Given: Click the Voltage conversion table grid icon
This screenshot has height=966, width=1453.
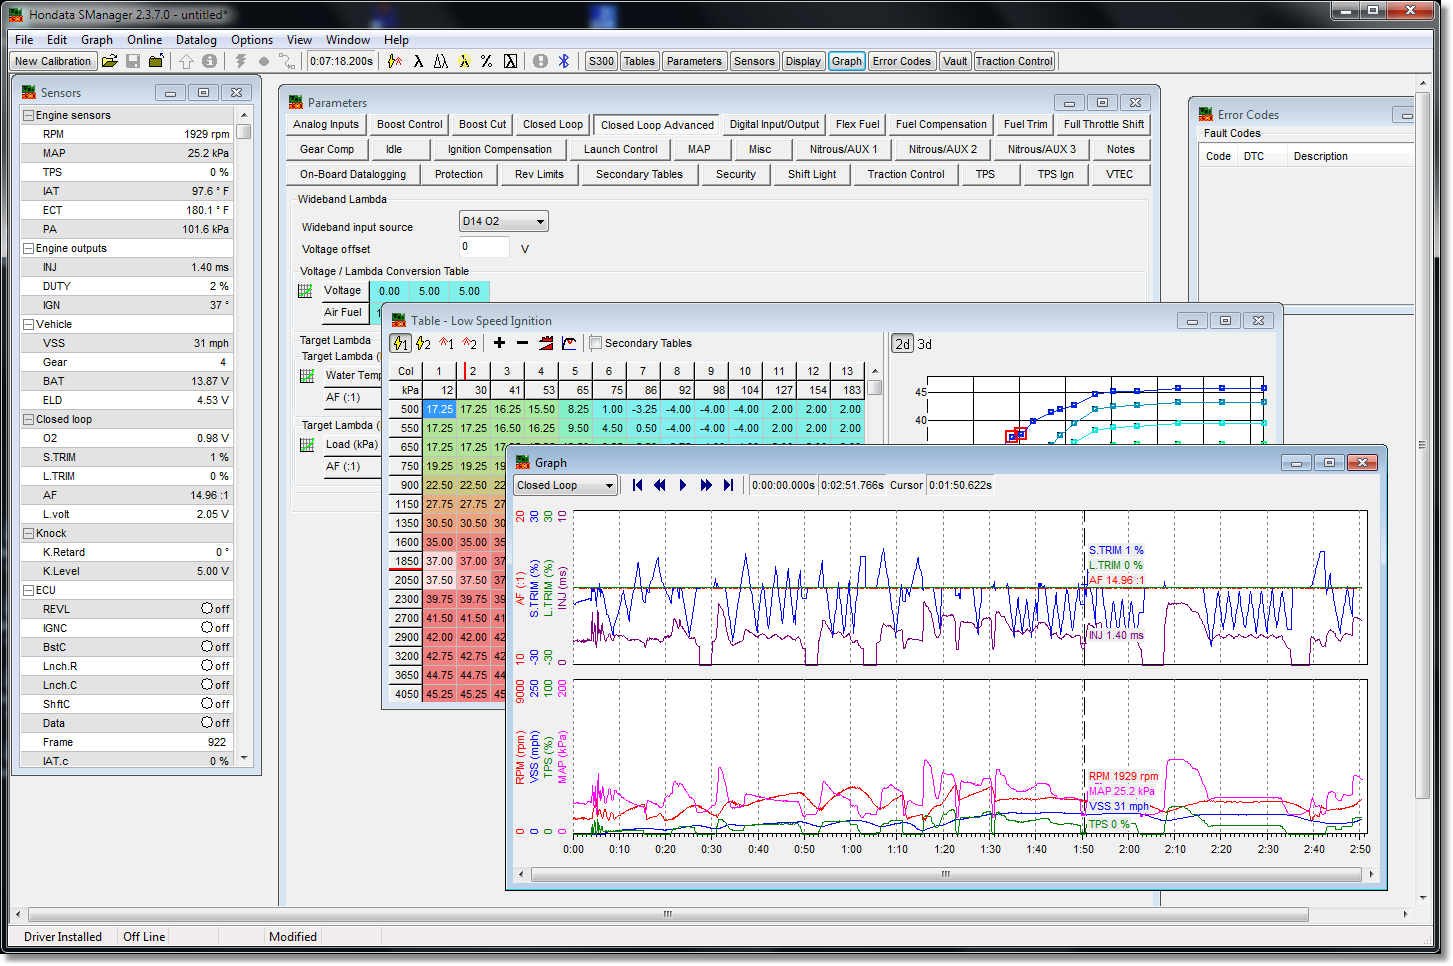Looking at the screenshot, I should pos(306,291).
